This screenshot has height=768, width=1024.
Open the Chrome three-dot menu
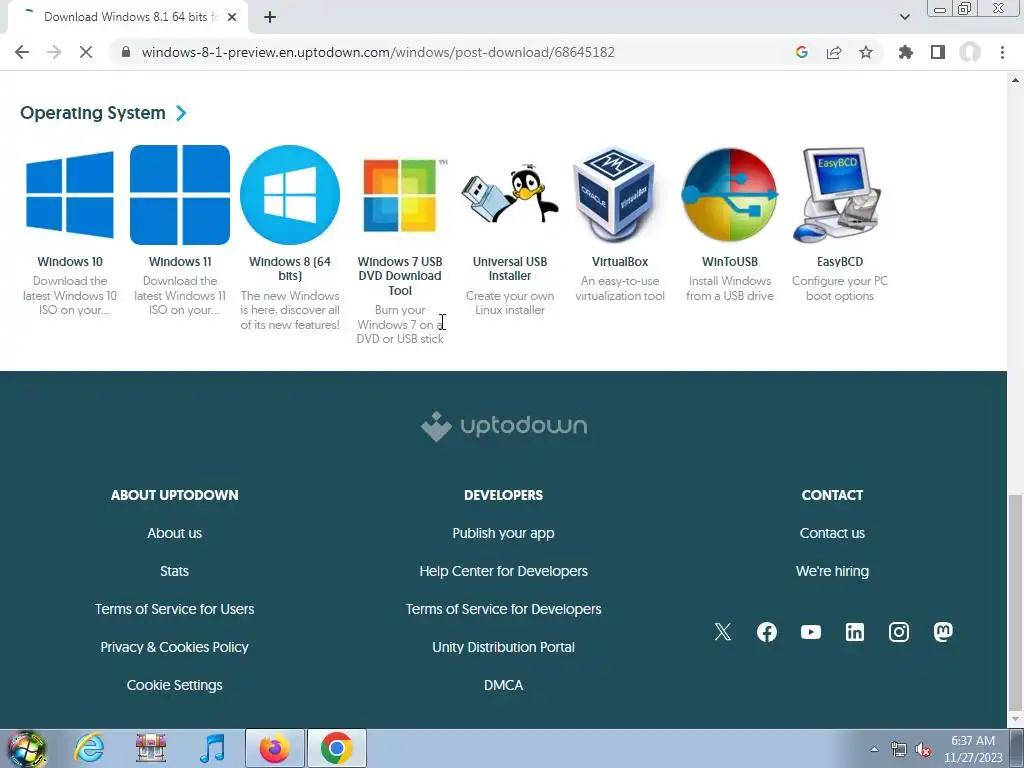click(x=1002, y=52)
